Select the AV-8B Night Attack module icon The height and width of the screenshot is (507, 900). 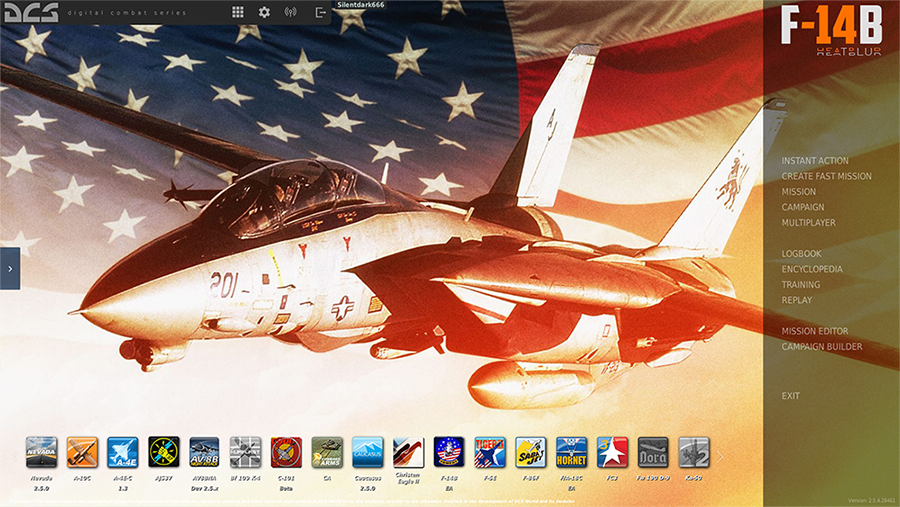(204, 452)
